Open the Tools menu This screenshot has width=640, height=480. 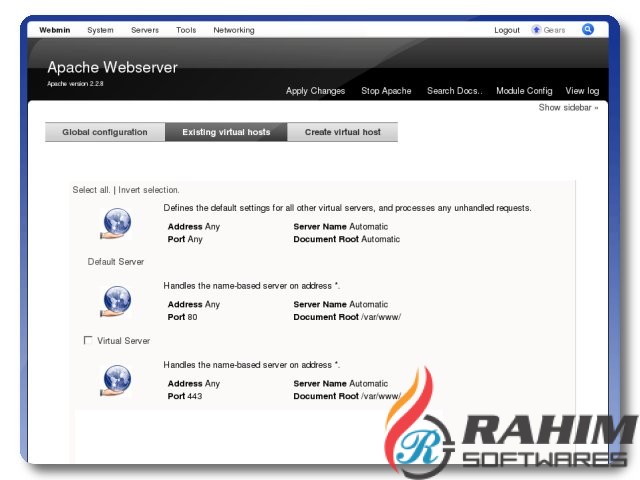186,30
